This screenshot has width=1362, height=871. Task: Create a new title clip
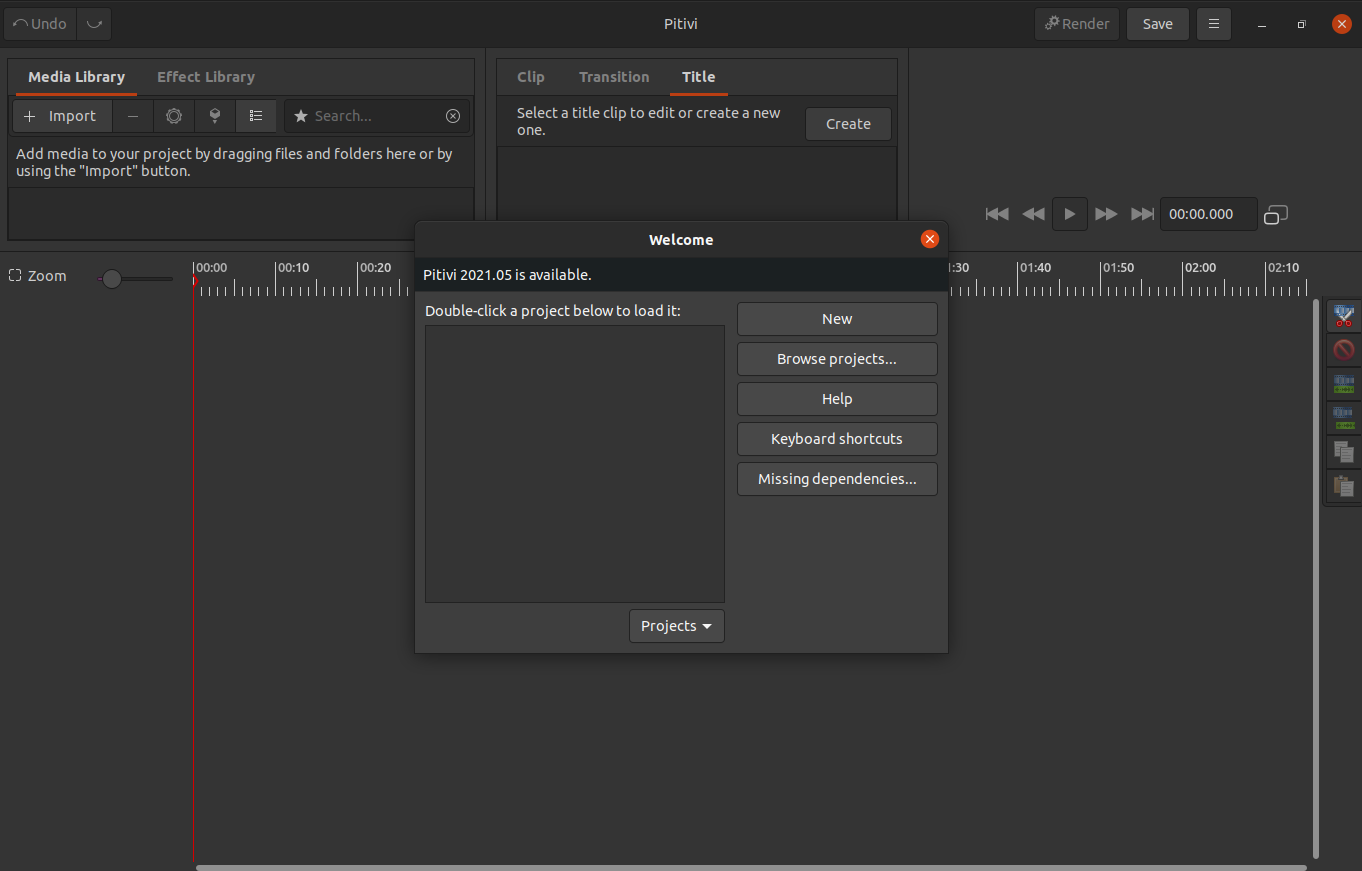[x=848, y=124]
